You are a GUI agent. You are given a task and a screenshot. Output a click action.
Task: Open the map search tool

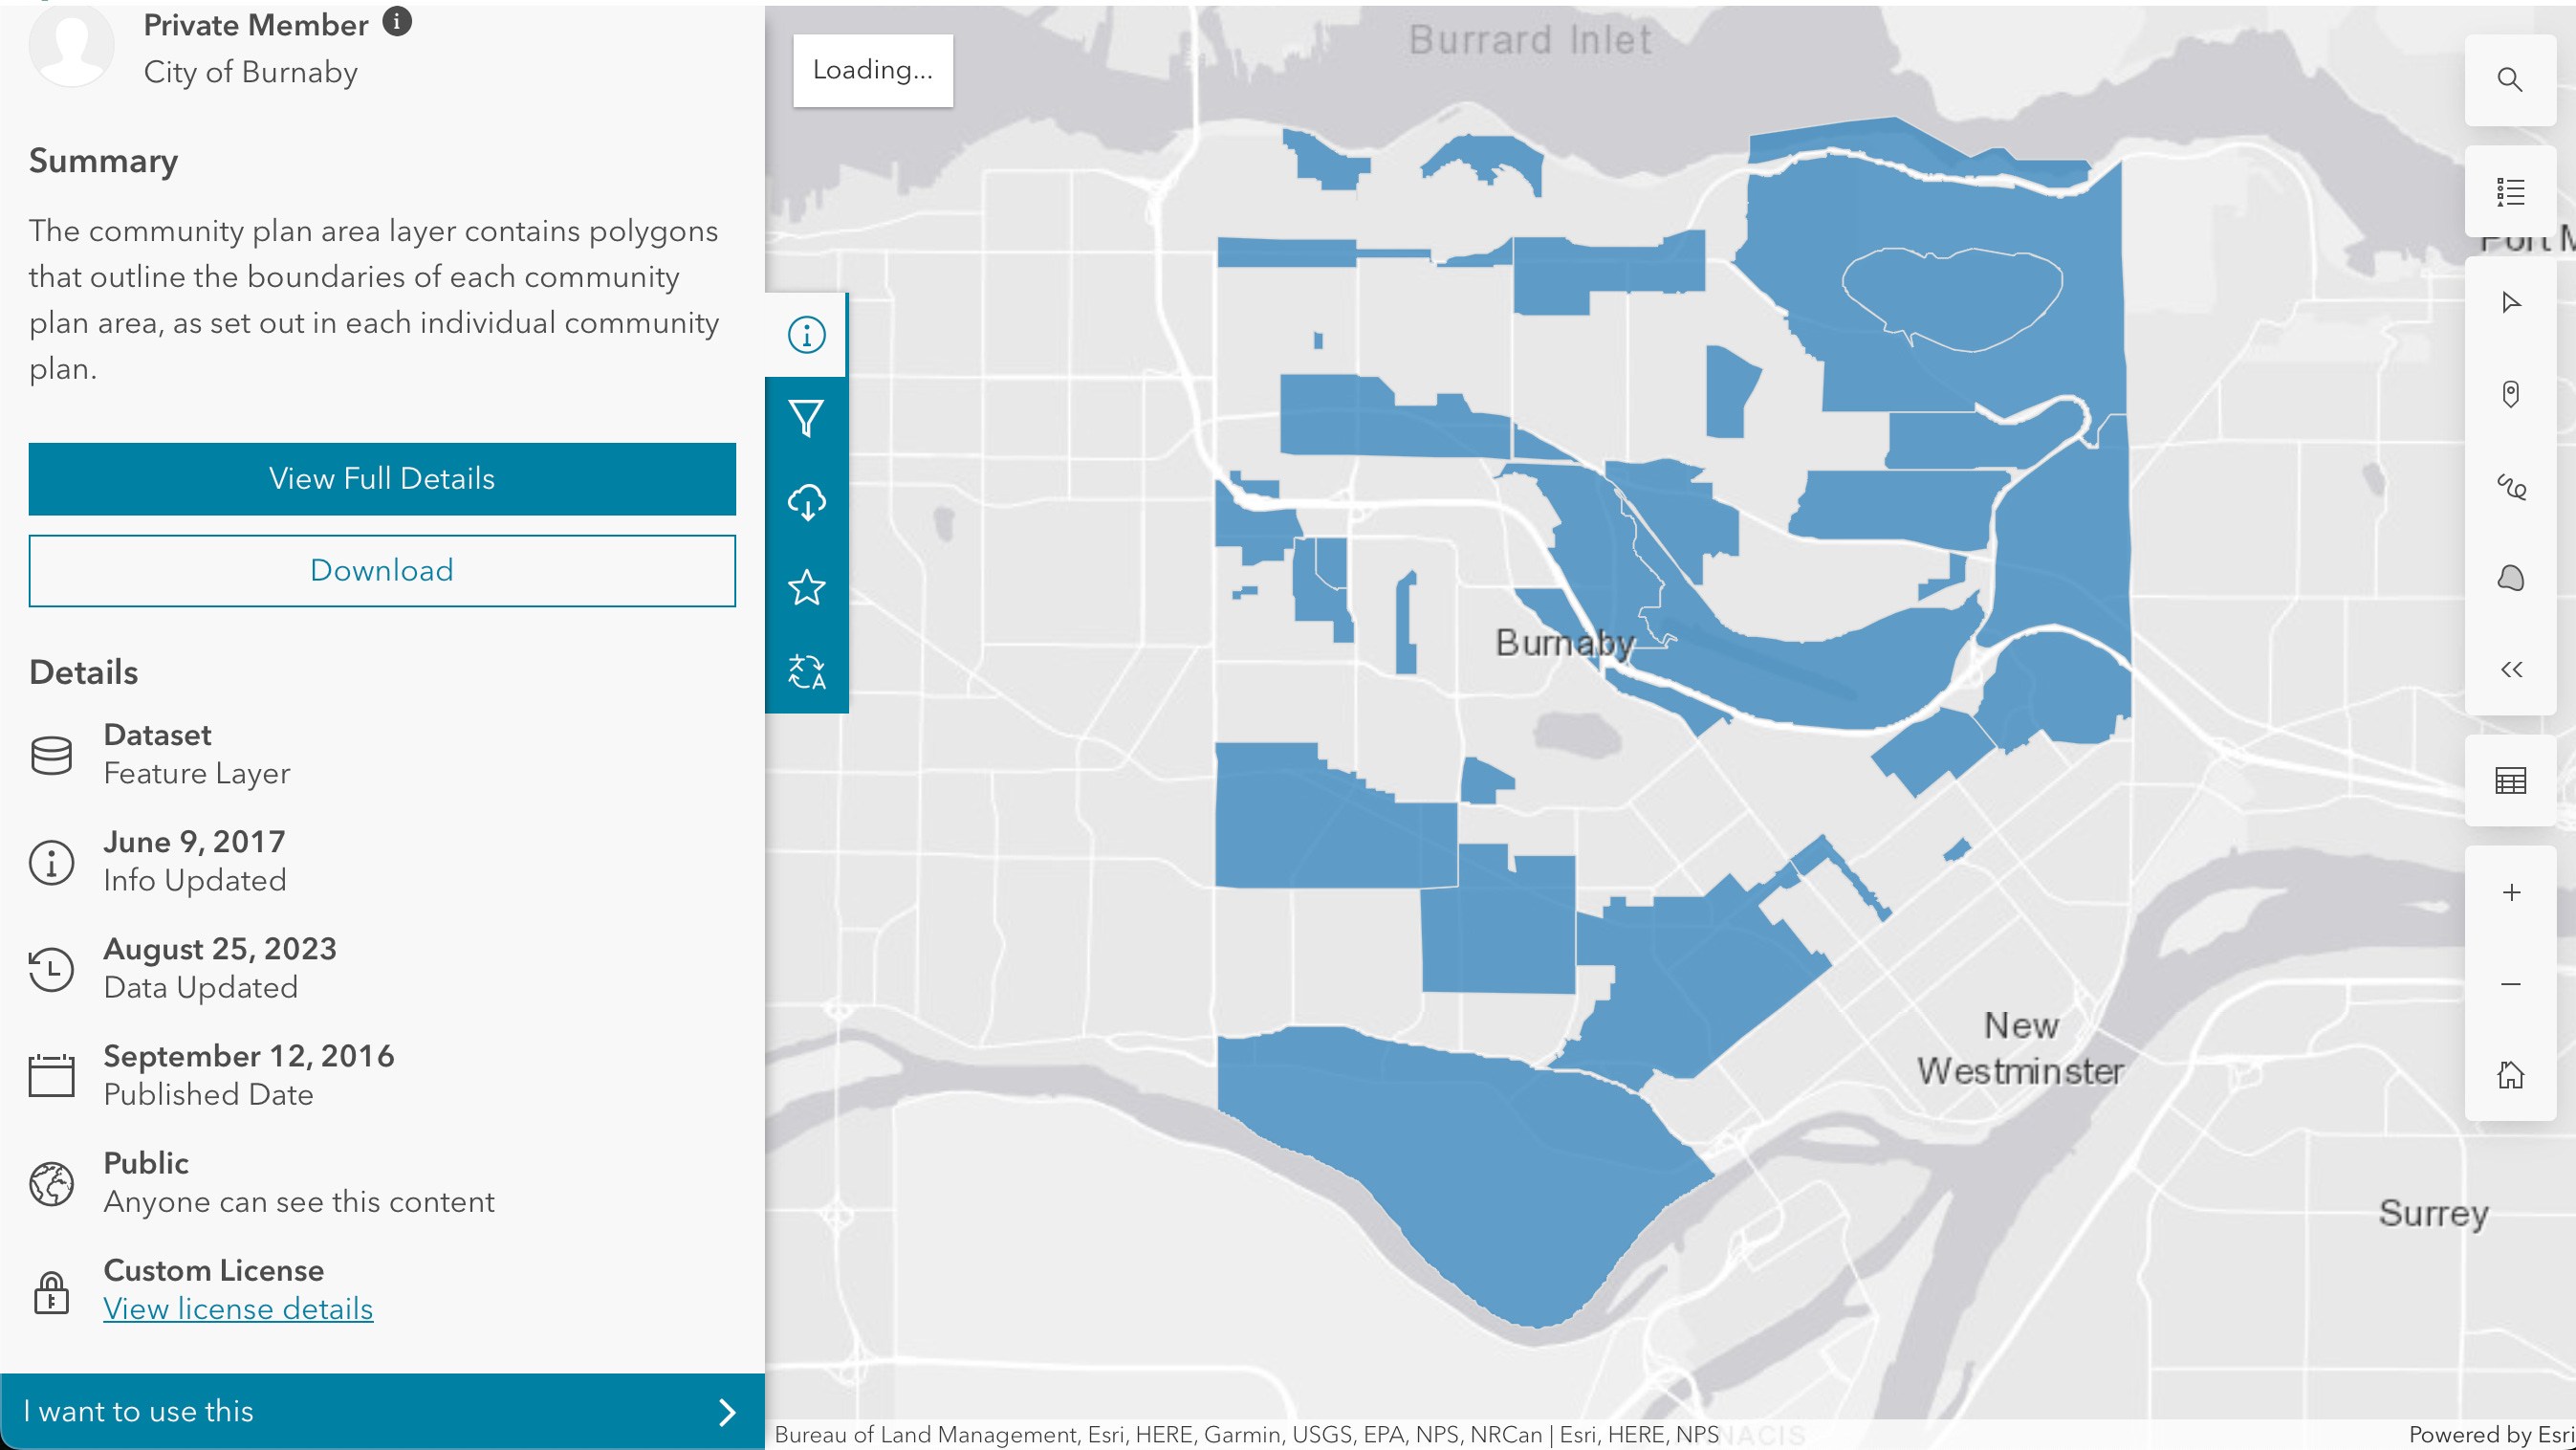[x=2509, y=80]
